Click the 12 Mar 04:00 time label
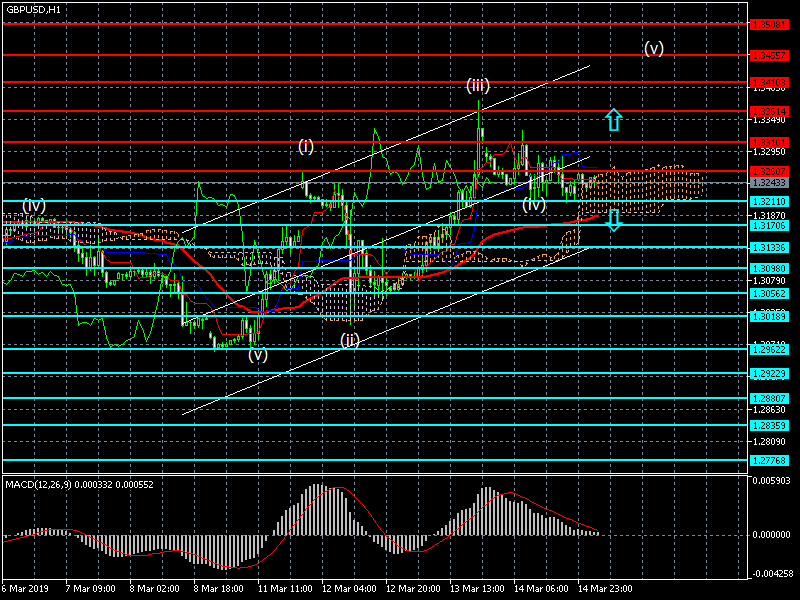Viewport: 800px width, 600px height. click(349, 589)
